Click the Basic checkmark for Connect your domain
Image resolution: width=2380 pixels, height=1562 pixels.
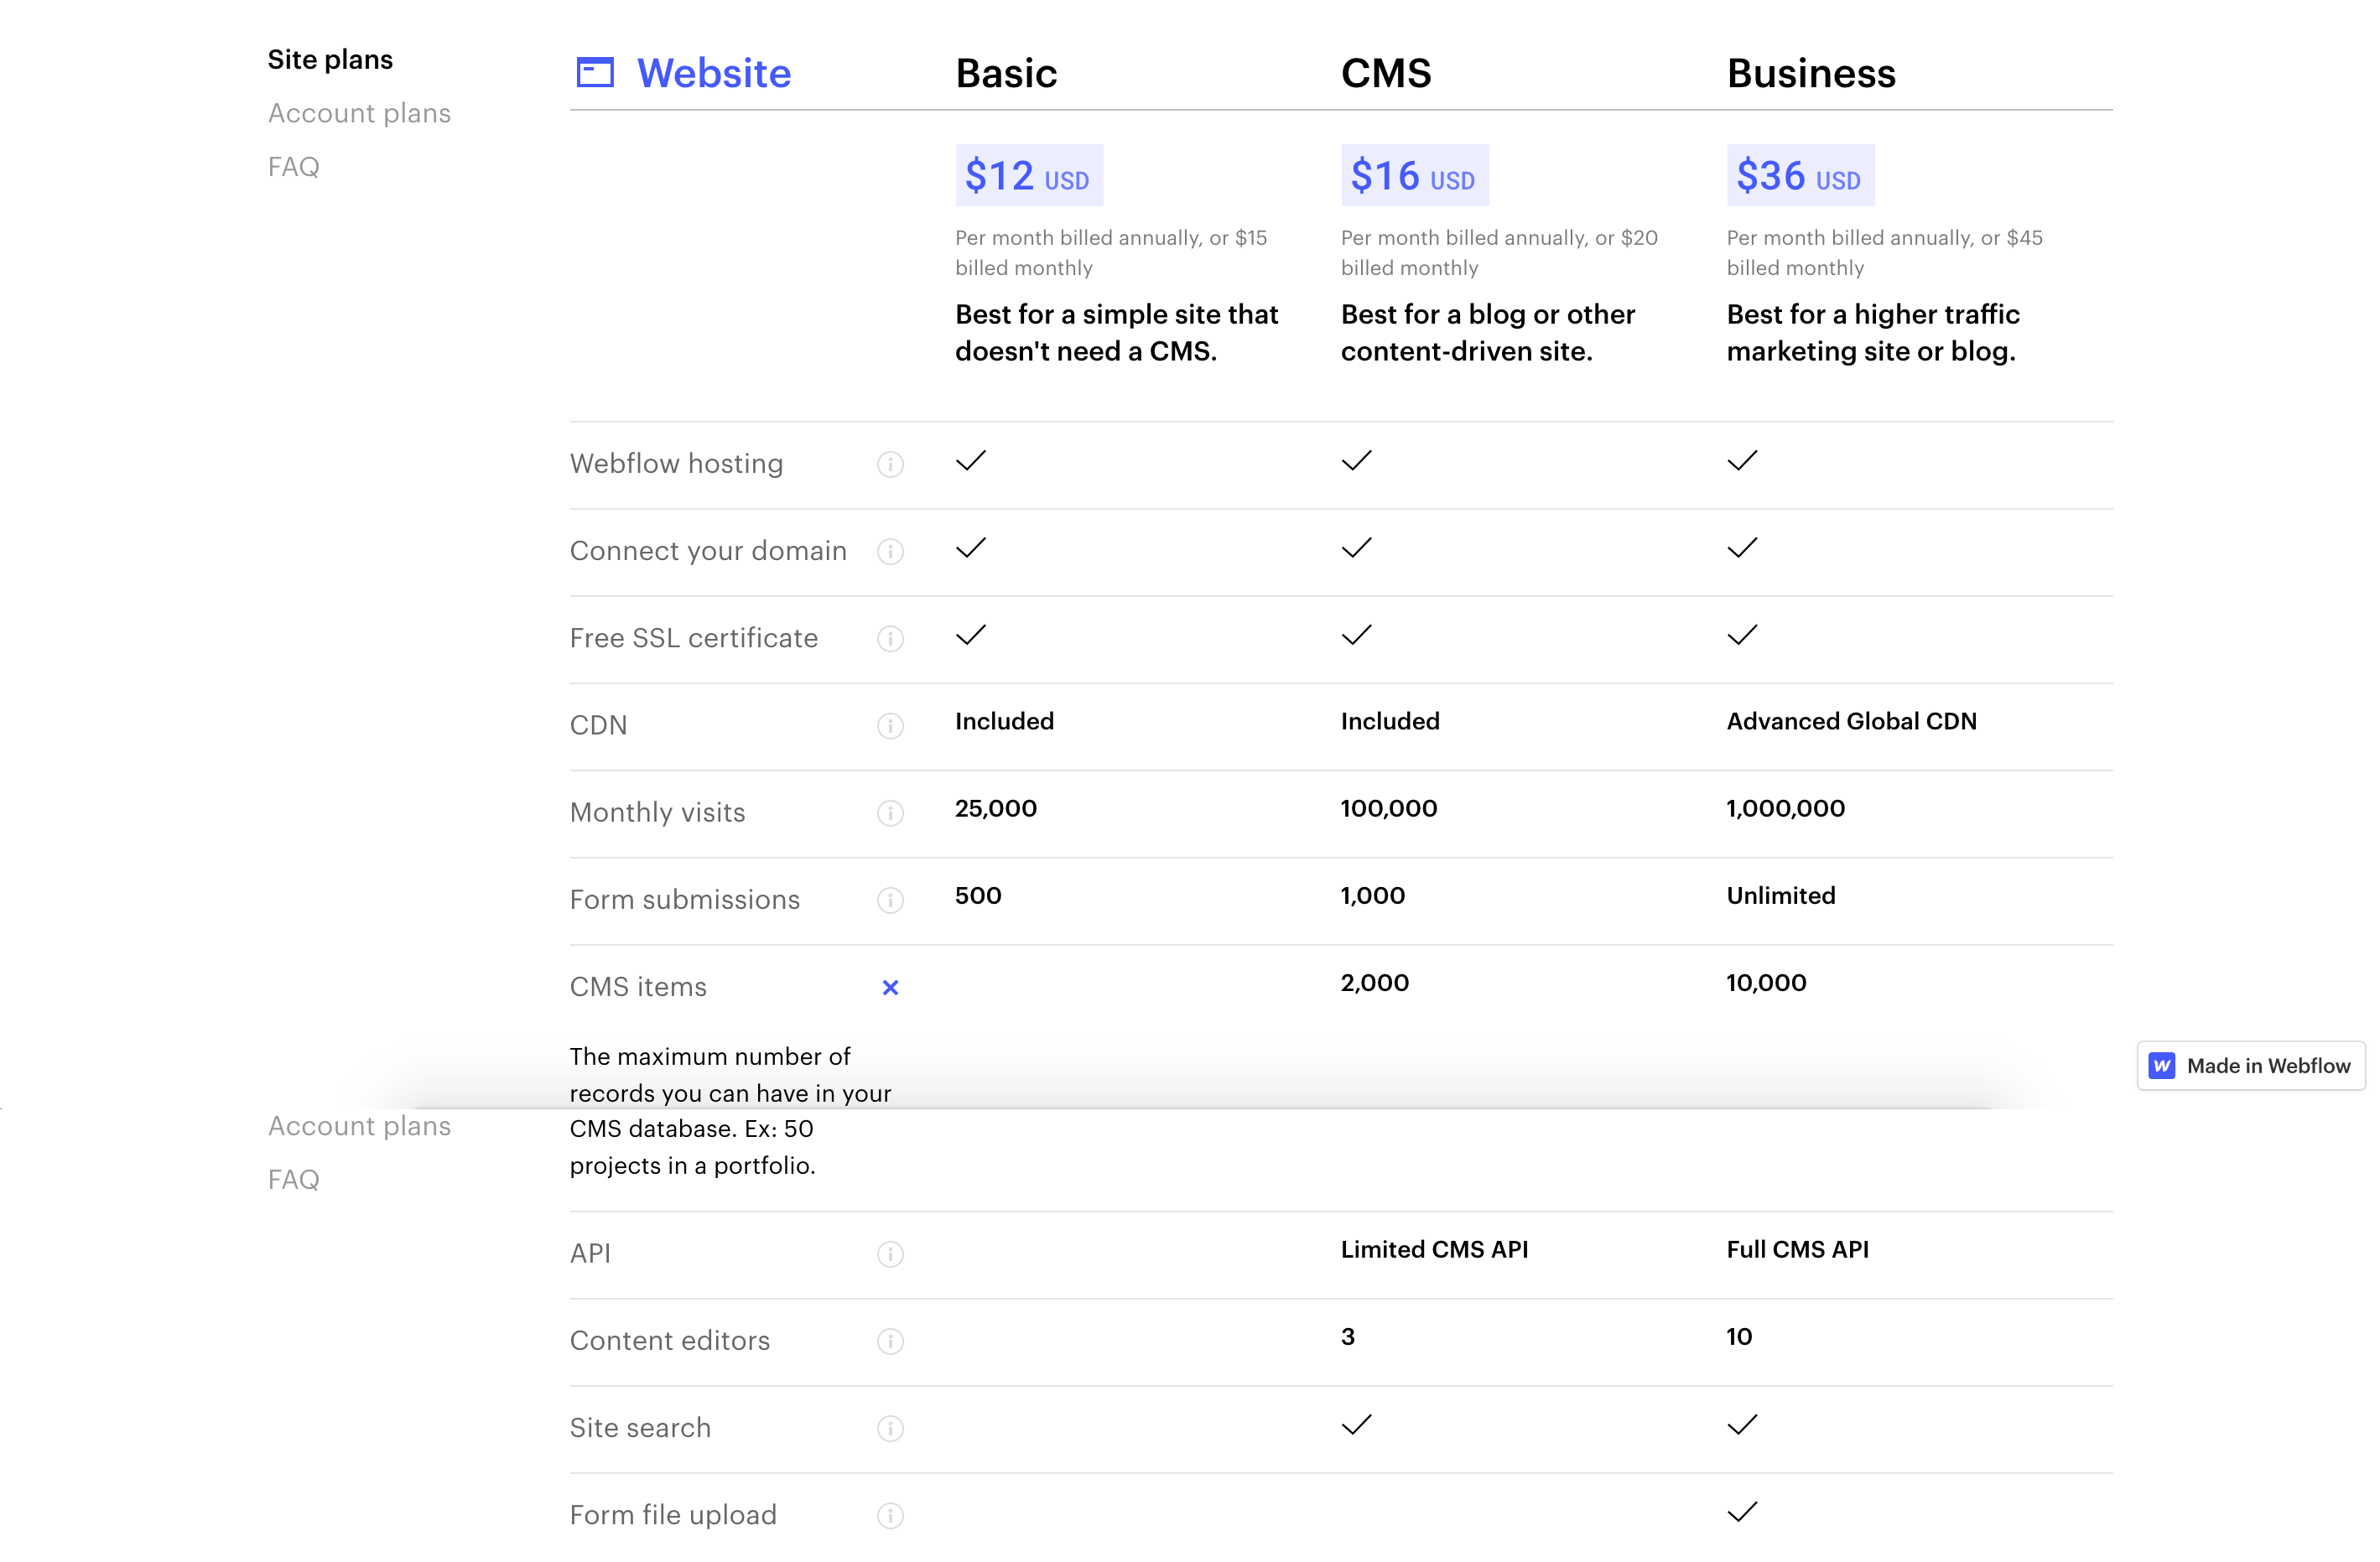pos(971,548)
